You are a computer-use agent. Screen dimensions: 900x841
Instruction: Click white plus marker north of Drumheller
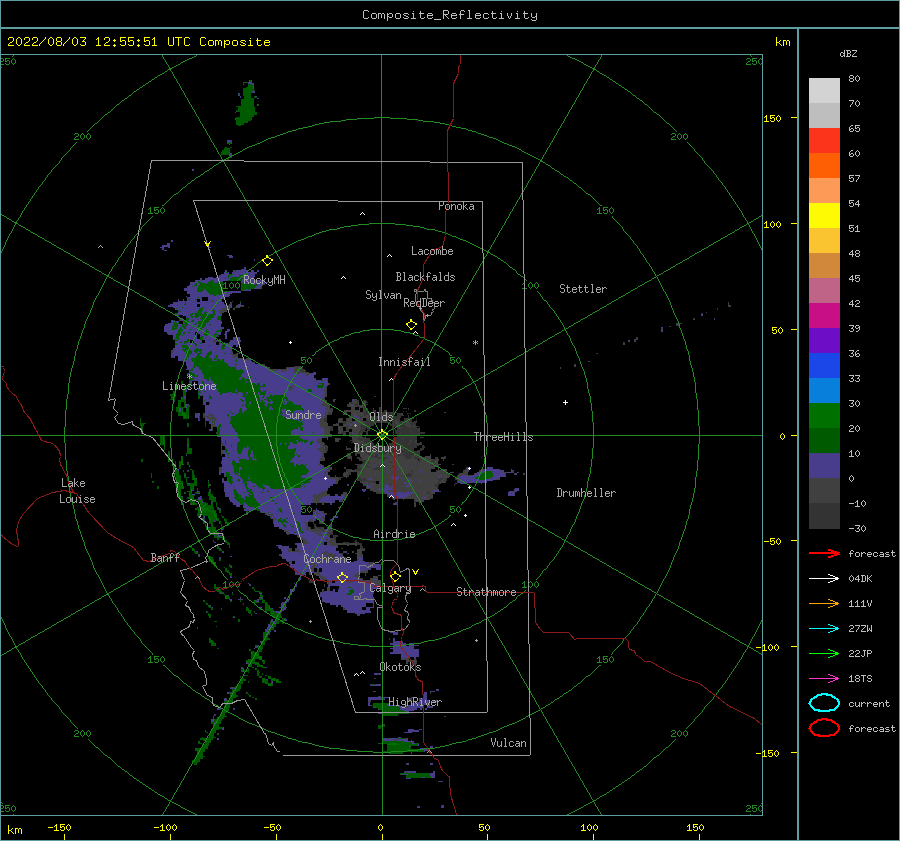point(565,402)
